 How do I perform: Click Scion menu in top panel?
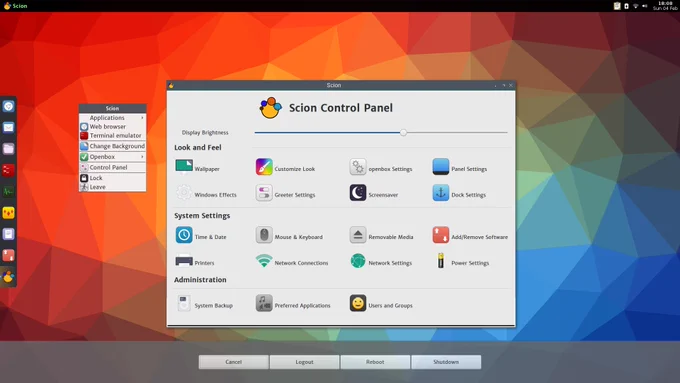16,6
